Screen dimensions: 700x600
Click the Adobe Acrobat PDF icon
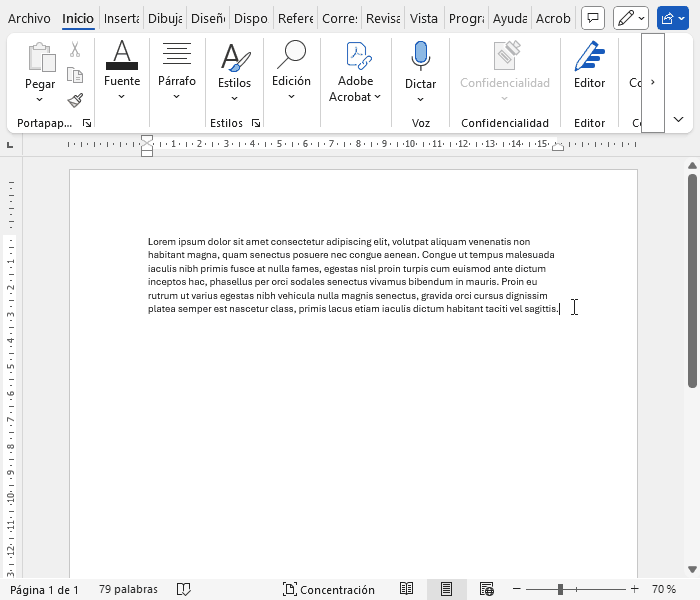point(355,56)
